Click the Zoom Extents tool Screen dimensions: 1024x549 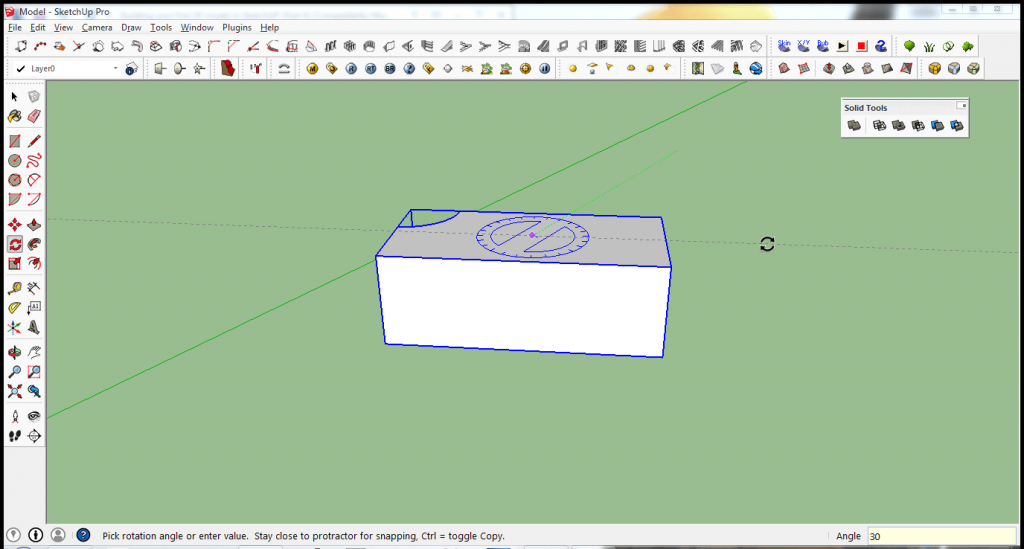click(x=14, y=392)
